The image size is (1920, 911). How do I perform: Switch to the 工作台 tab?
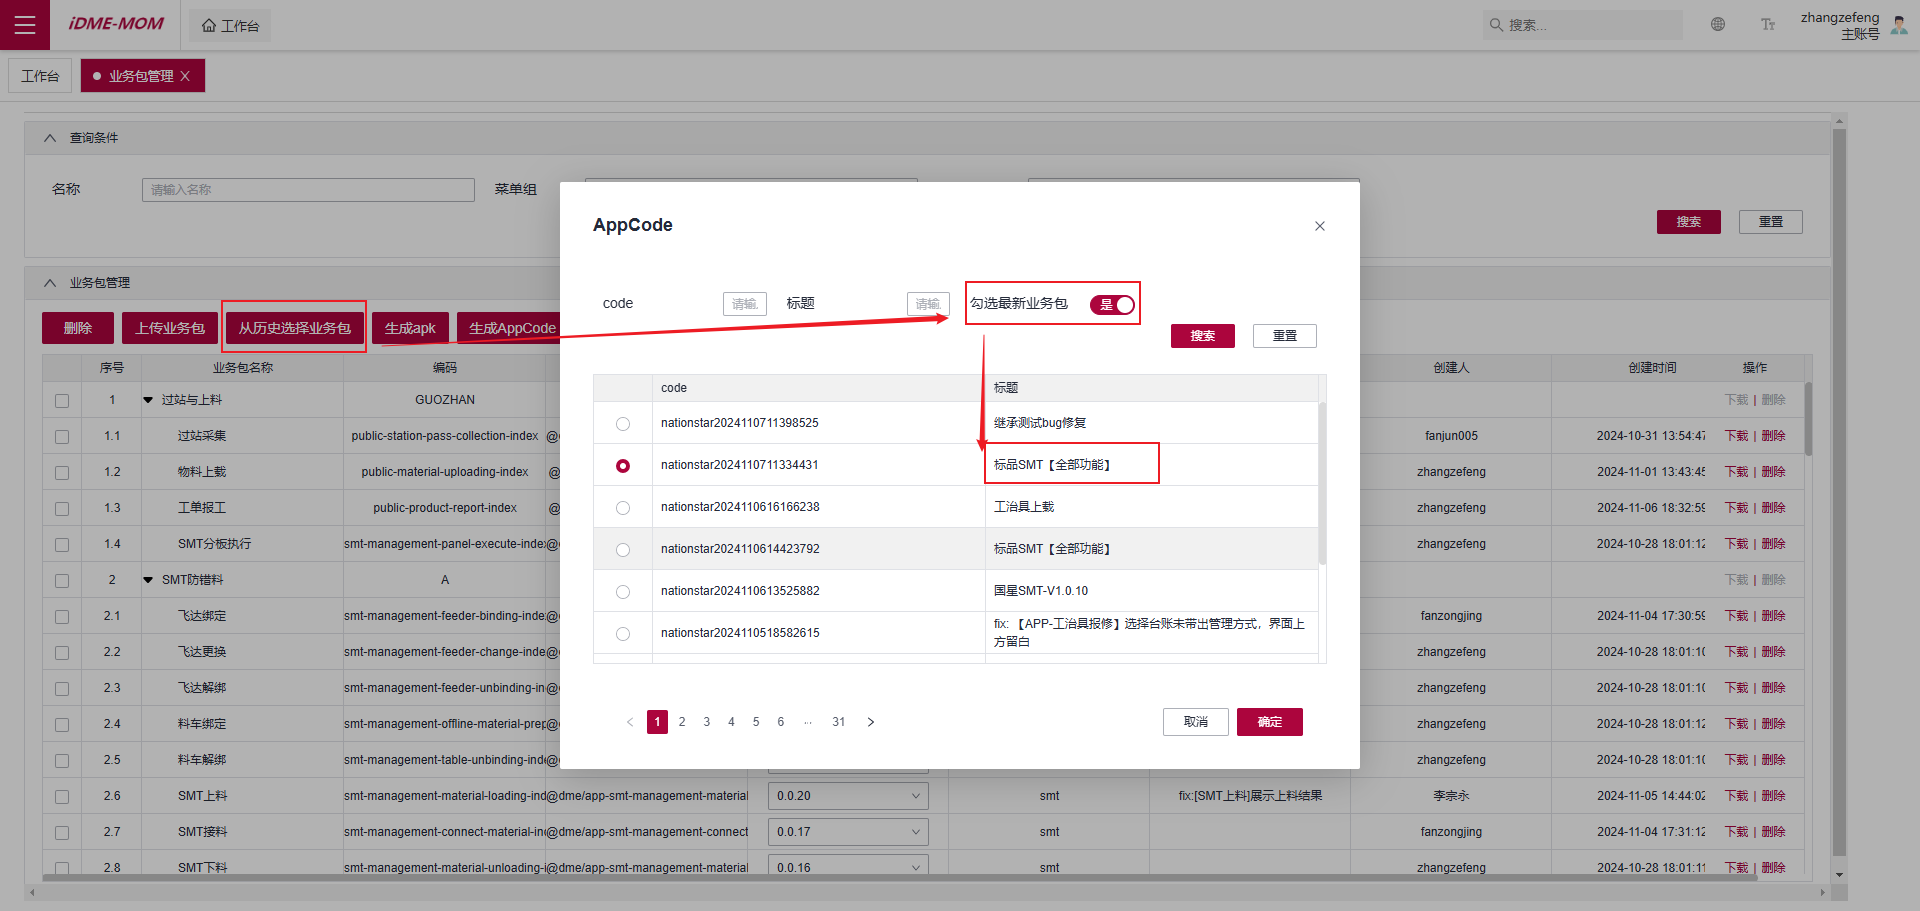[40, 76]
